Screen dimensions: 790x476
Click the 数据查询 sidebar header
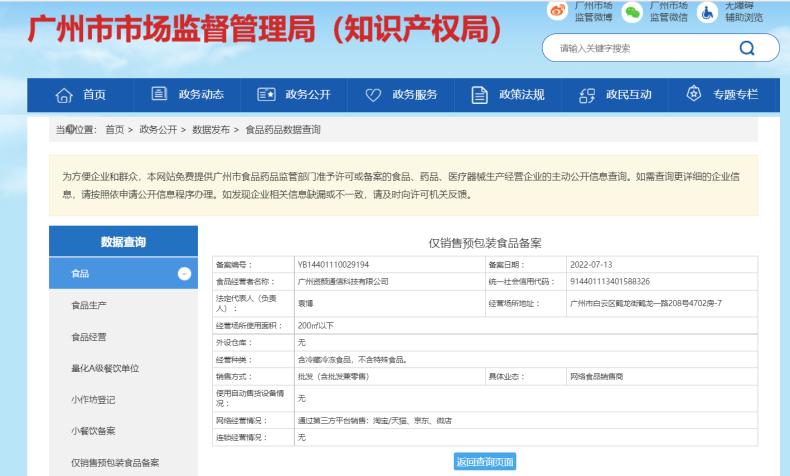(x=123, y=241)
